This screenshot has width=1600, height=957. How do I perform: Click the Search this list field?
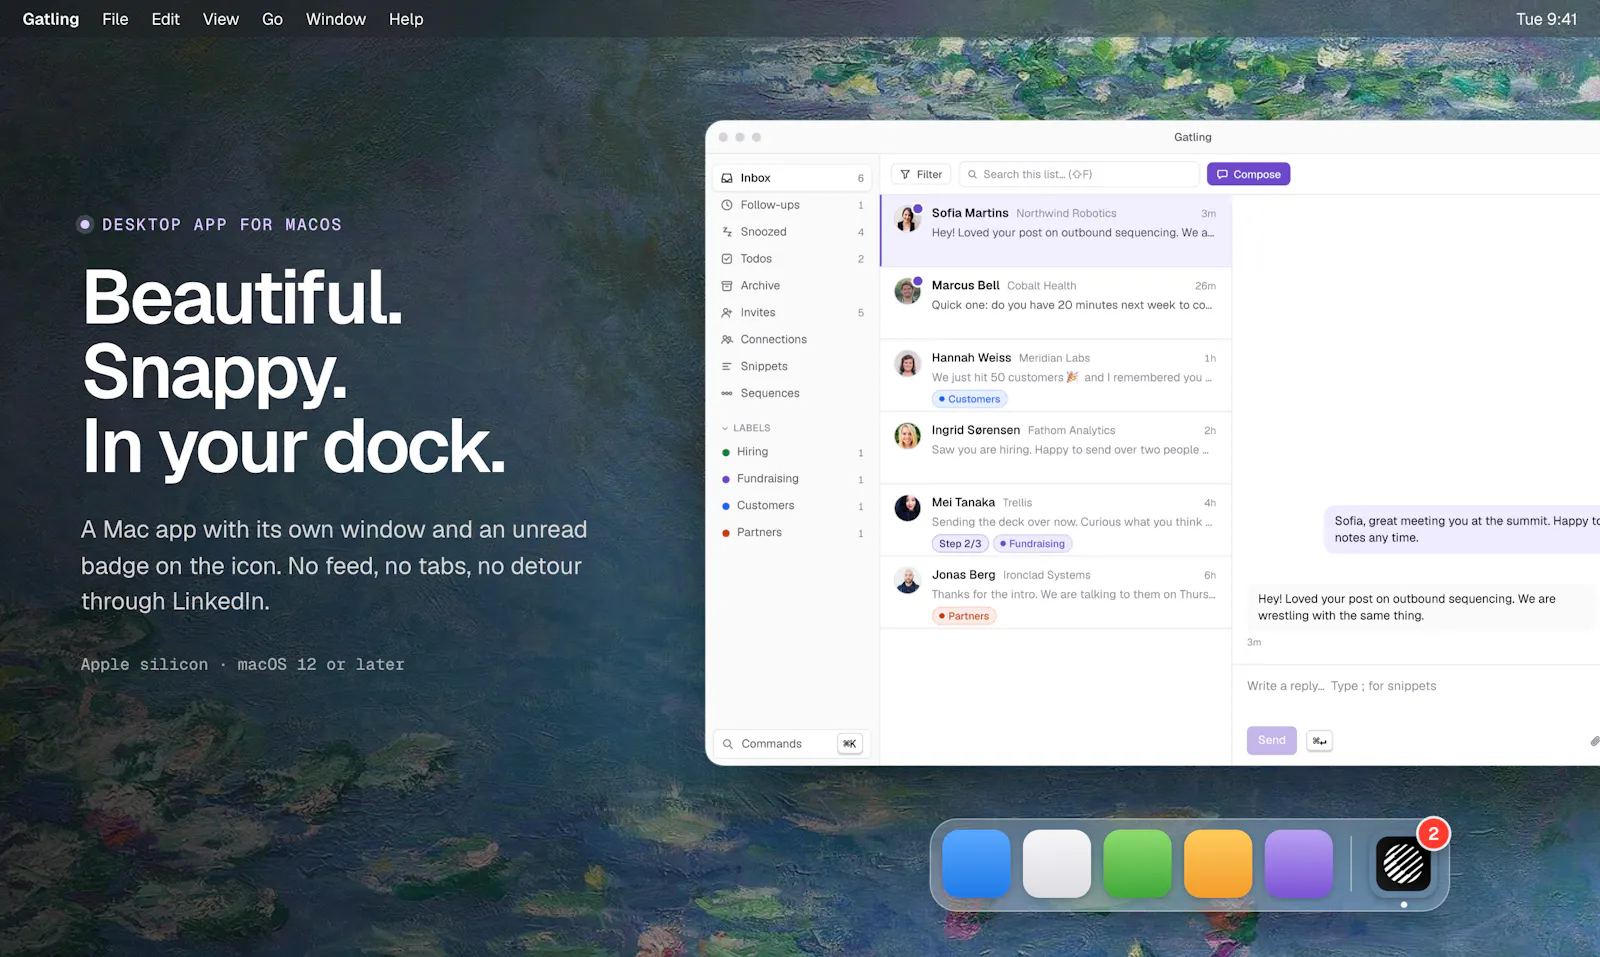[1079, 174]
